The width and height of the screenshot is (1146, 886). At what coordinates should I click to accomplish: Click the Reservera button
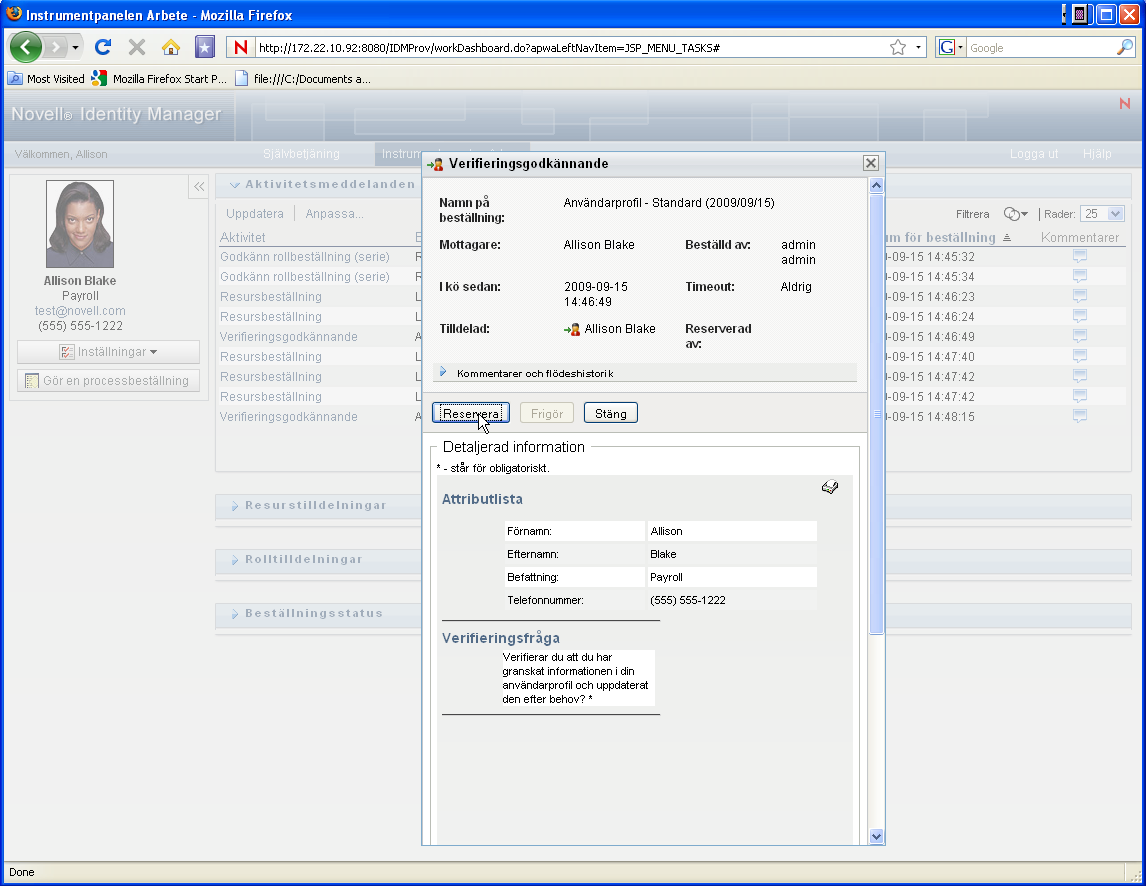tap(471, 413)
